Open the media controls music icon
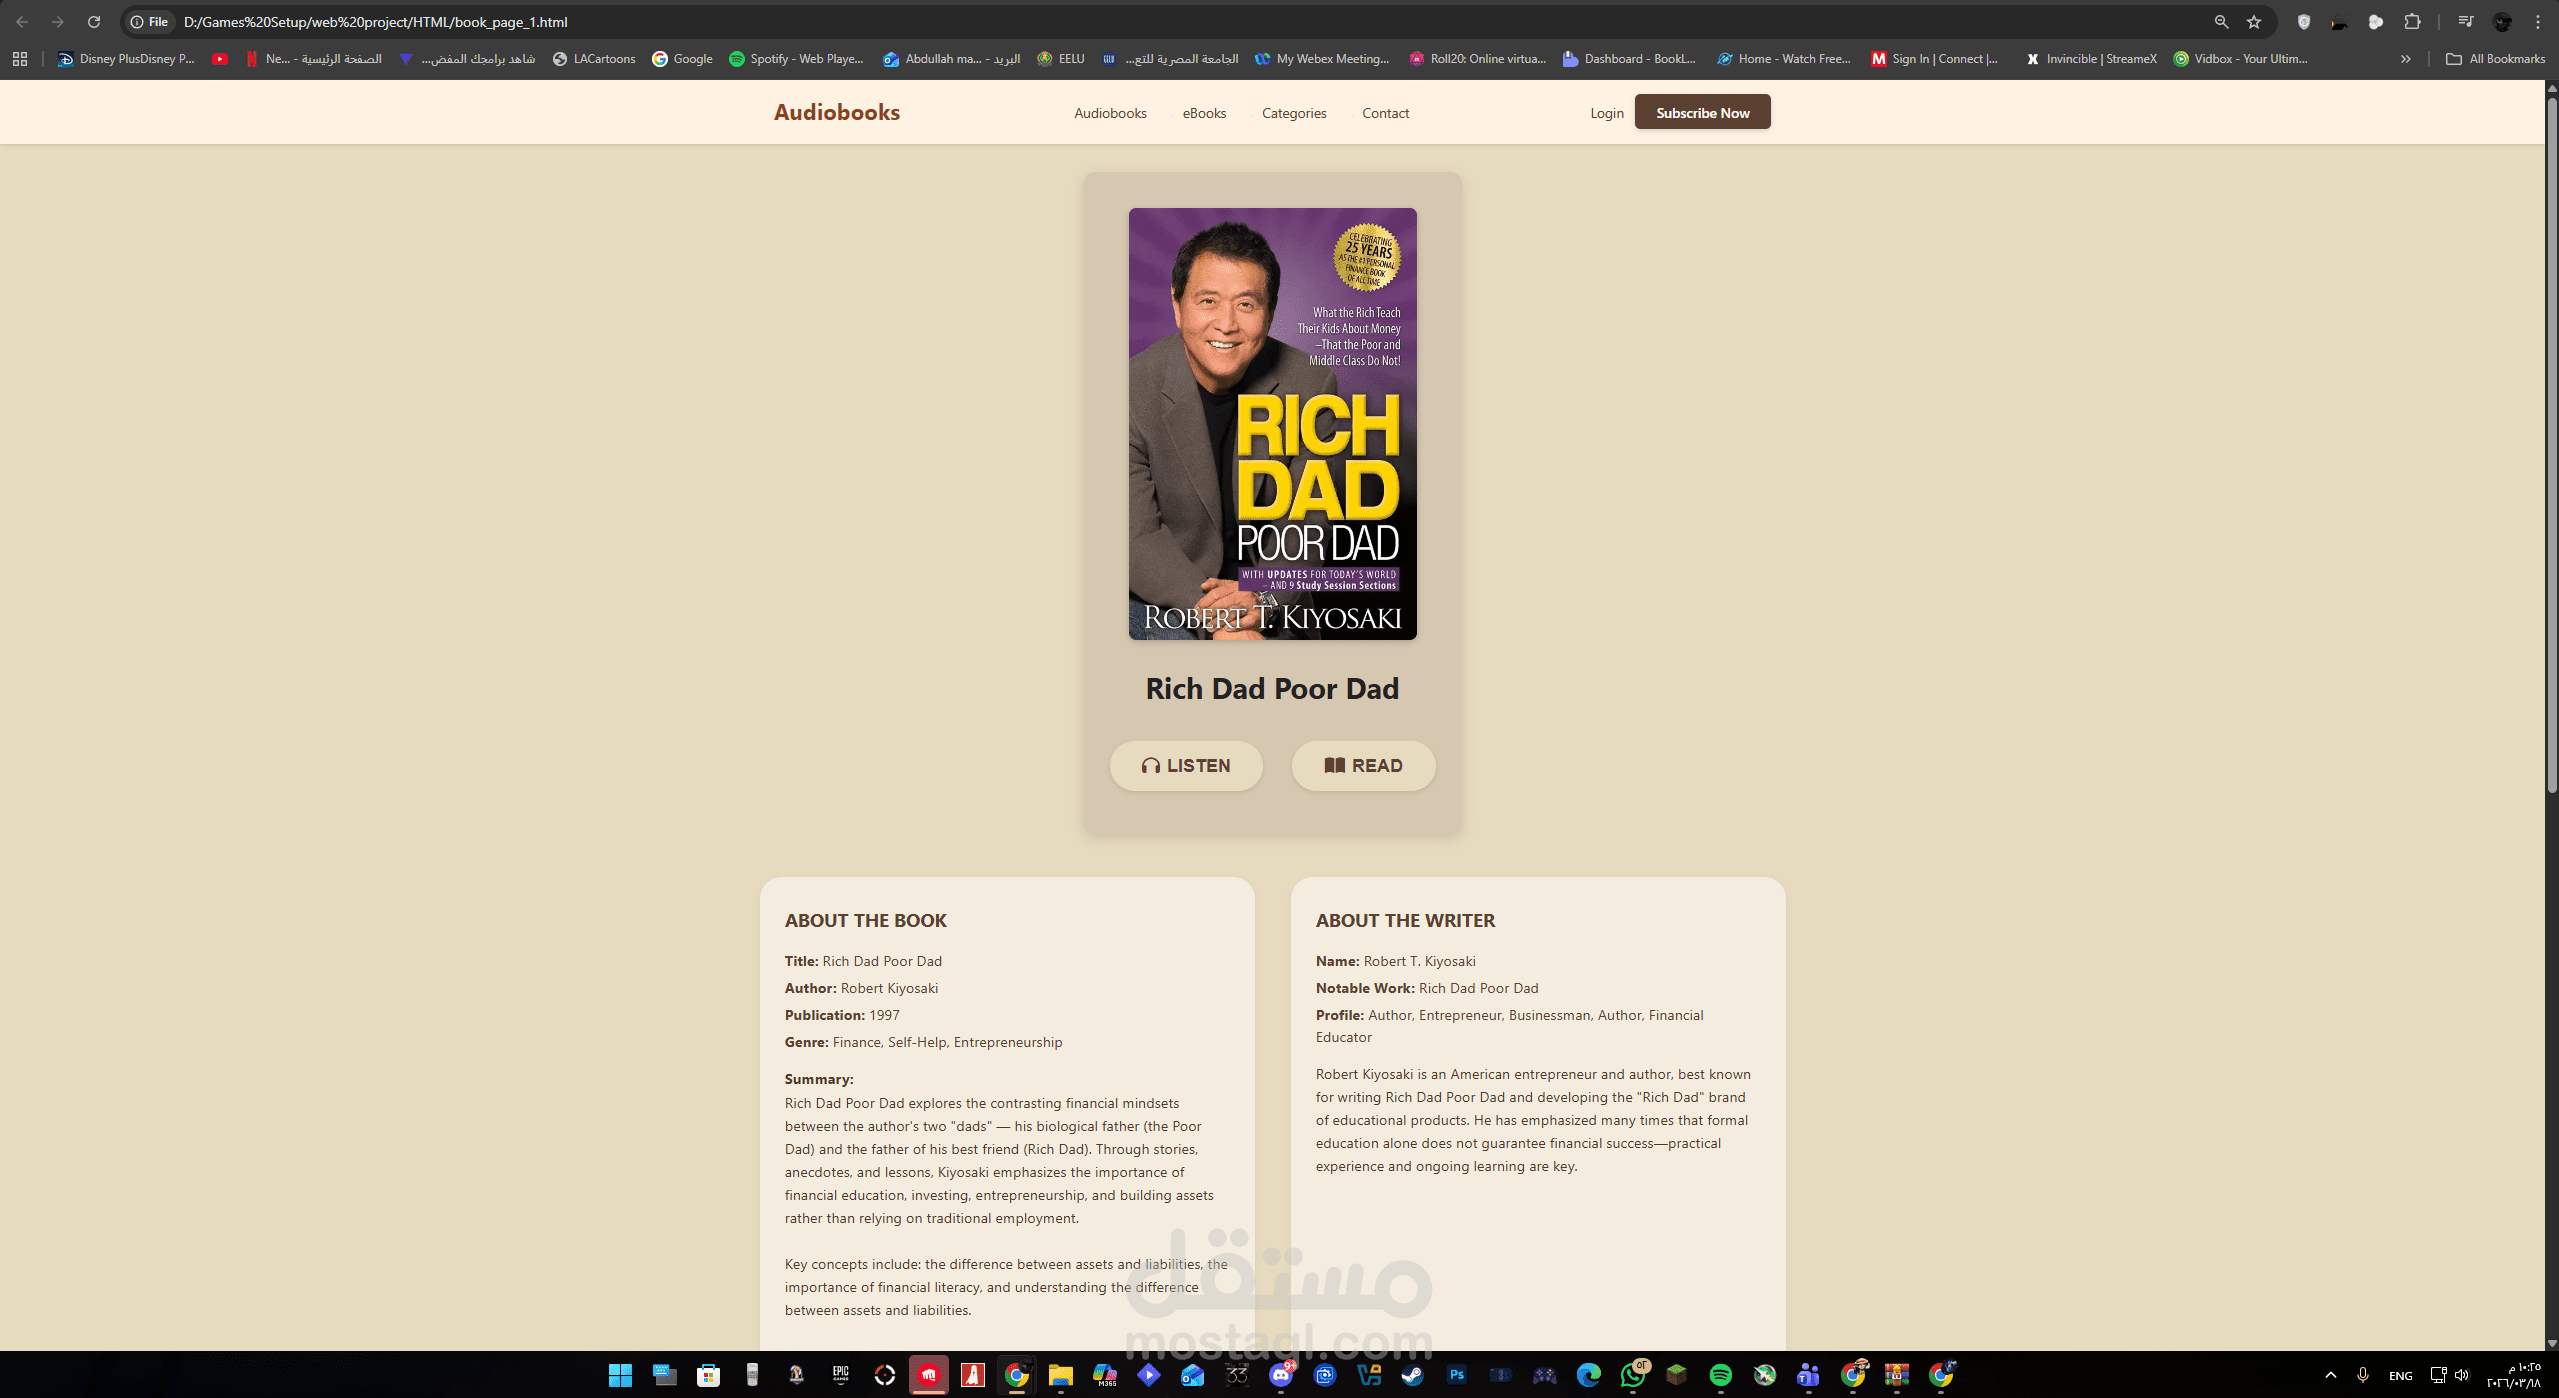2559x1398 pixels. [x=2465, y=22]
